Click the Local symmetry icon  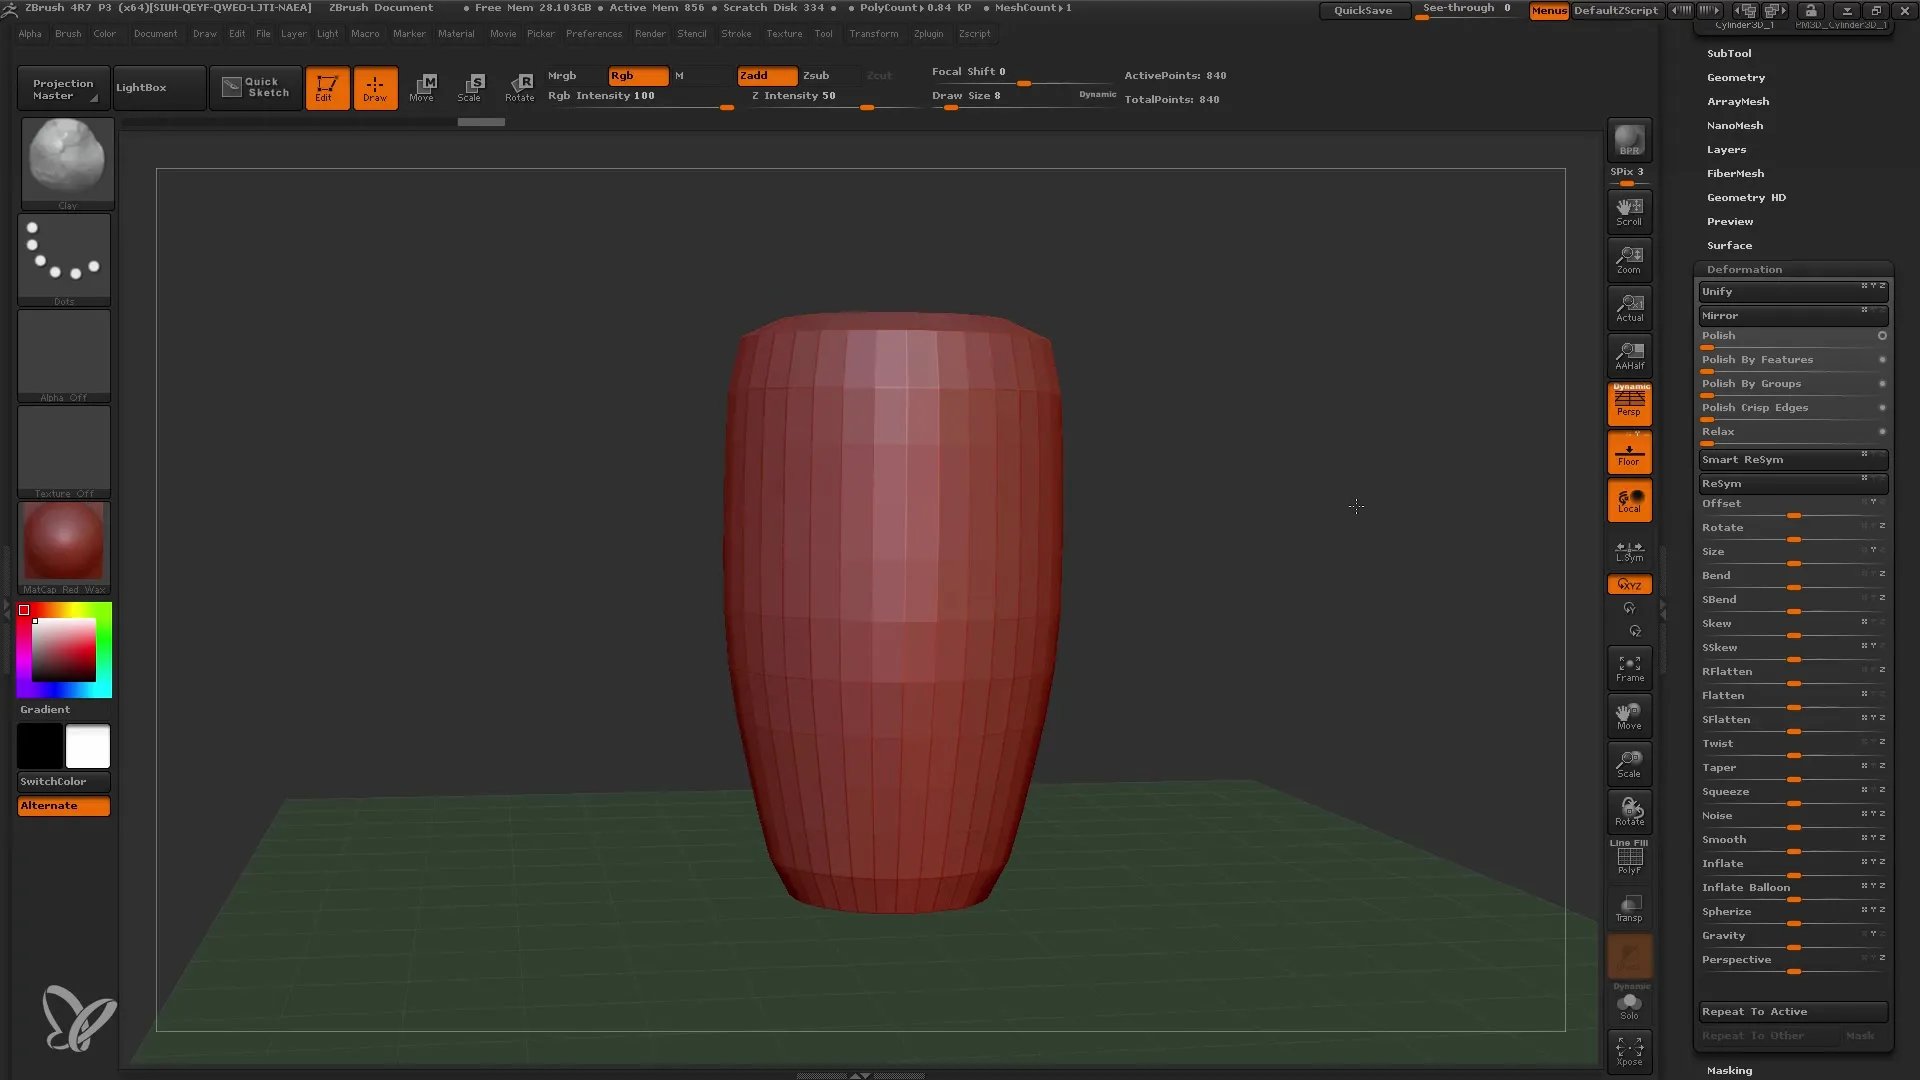(1627, 549)
